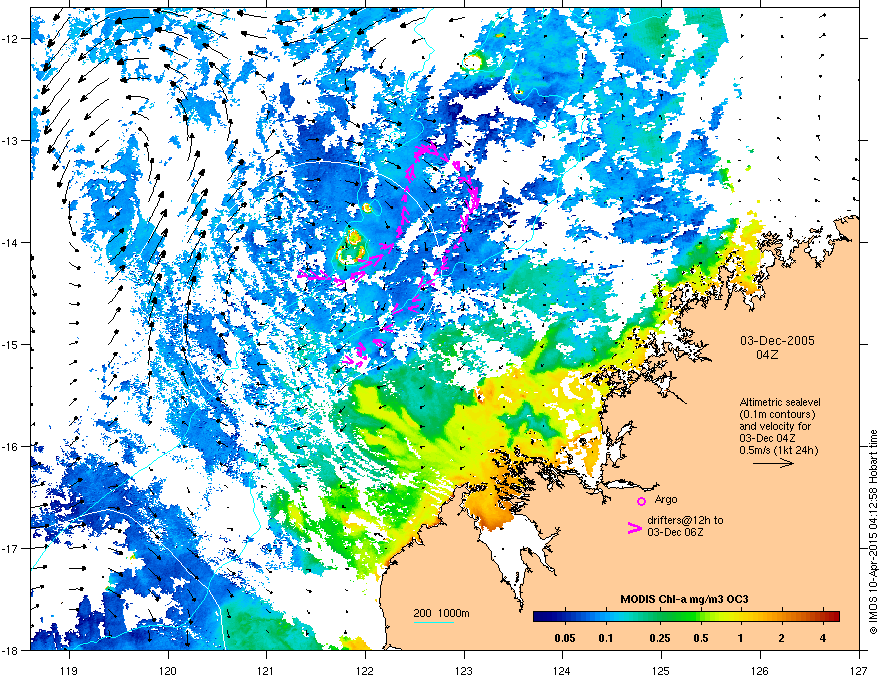Click the color bar tick label '4'
The image size is (880, 680).
[822, 638]
